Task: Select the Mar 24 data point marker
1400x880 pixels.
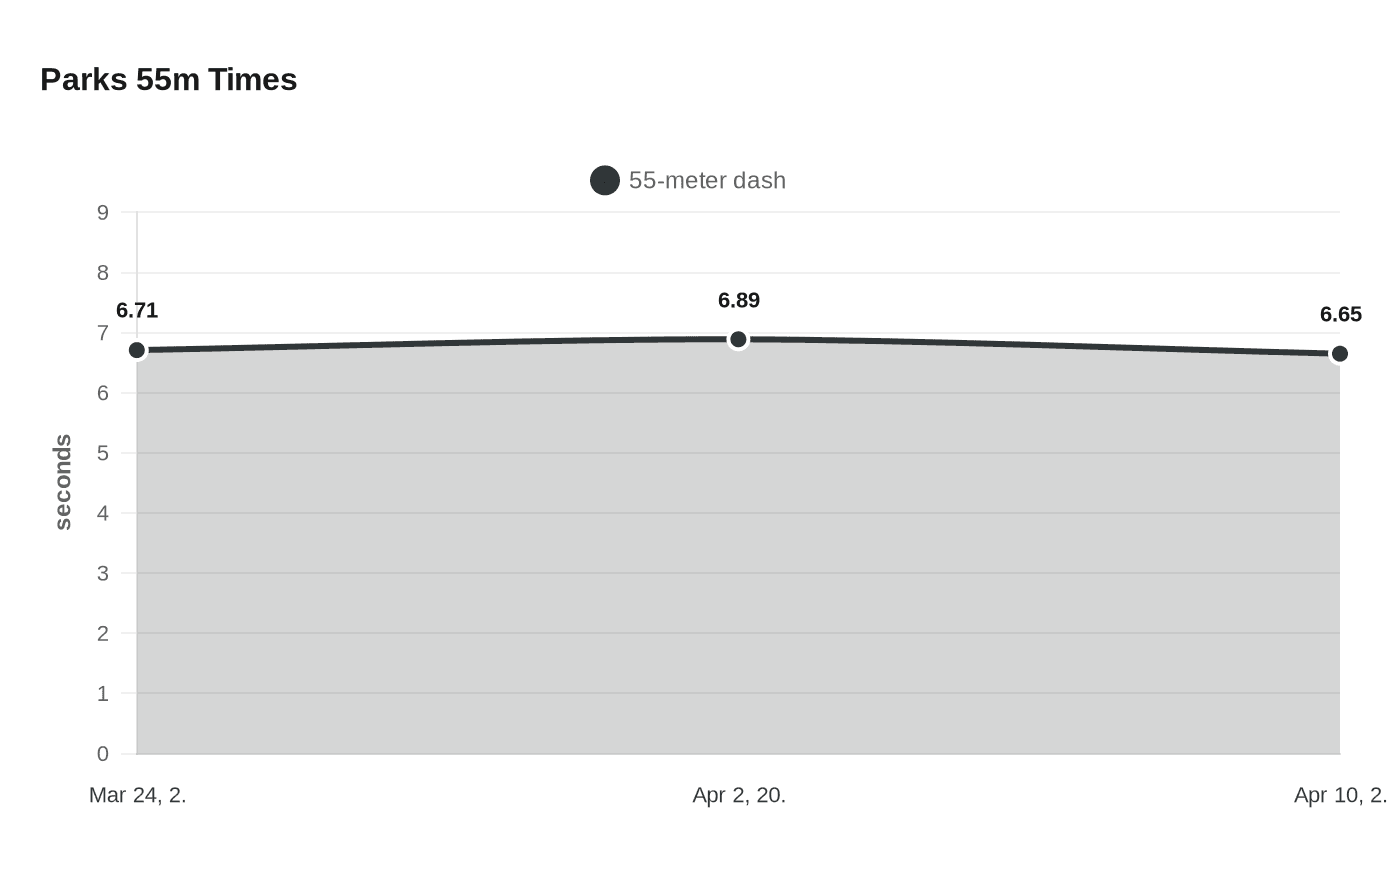Action: 137,350
